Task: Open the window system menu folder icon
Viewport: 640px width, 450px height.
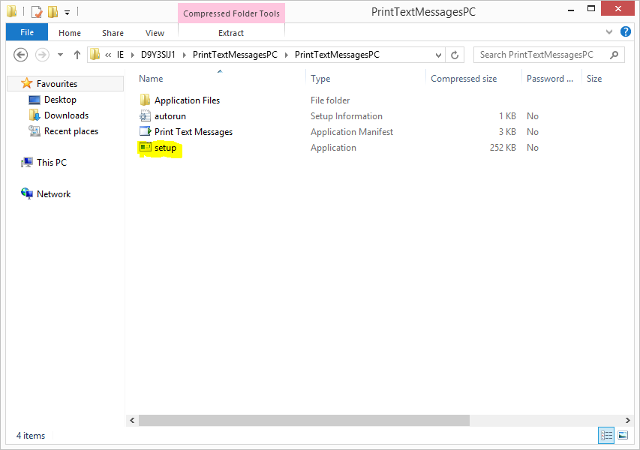Action: pos(12,11)
